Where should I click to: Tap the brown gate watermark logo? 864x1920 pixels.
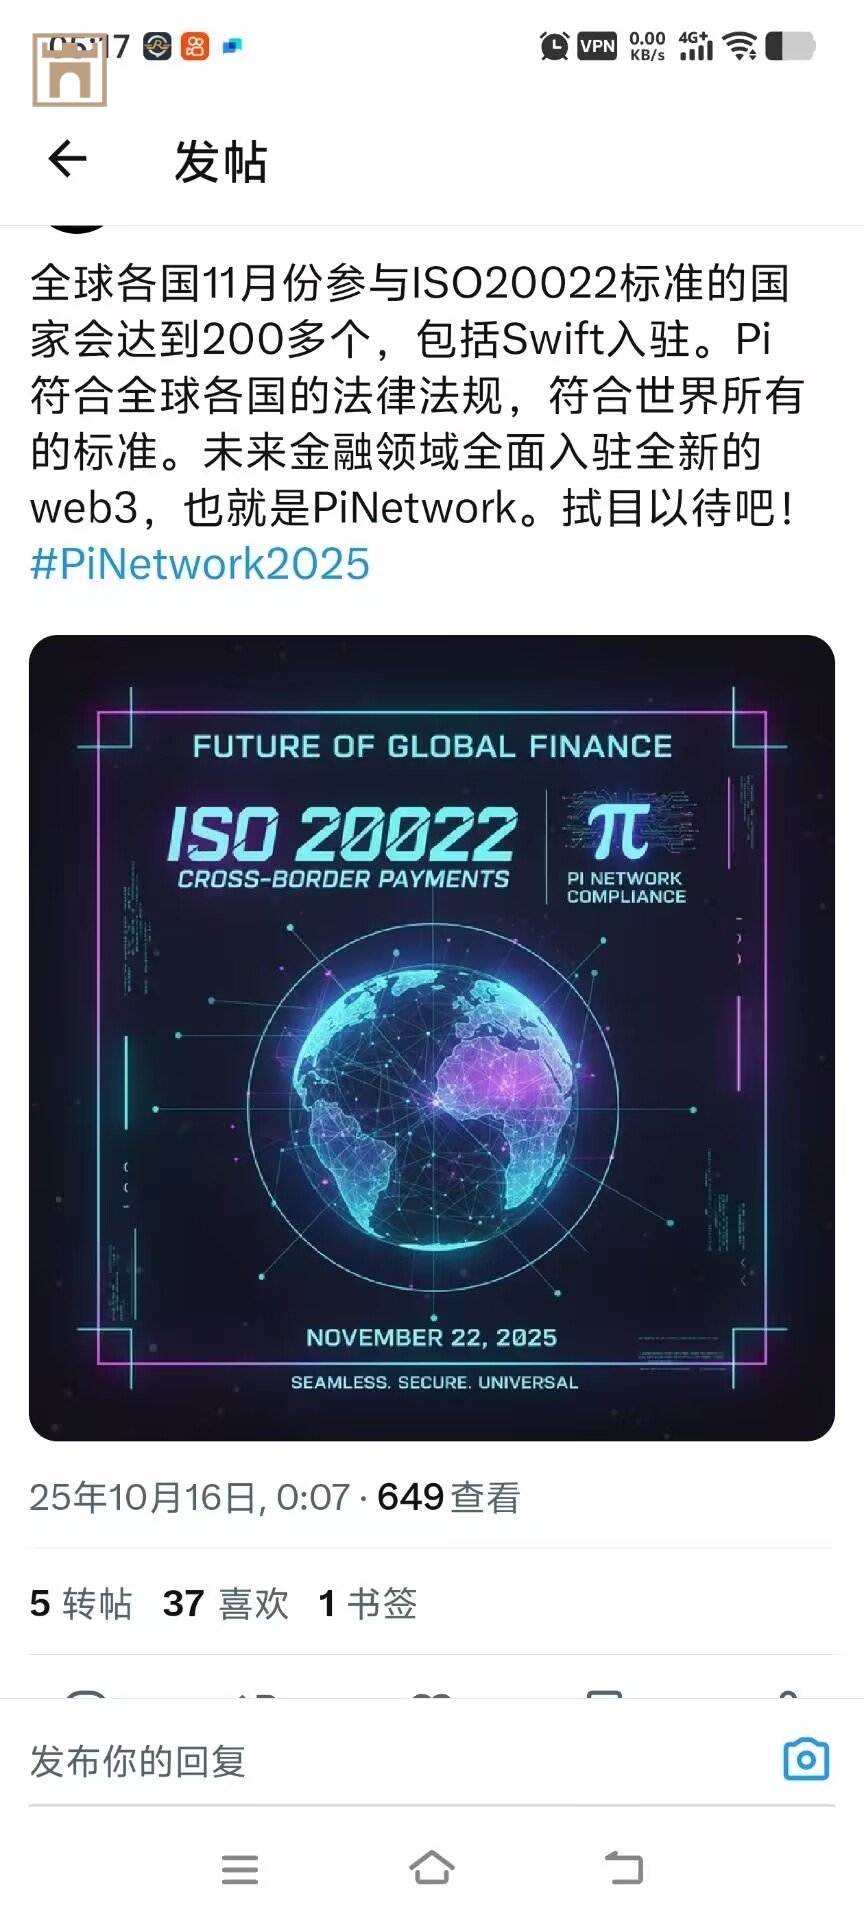coord(70,70)
